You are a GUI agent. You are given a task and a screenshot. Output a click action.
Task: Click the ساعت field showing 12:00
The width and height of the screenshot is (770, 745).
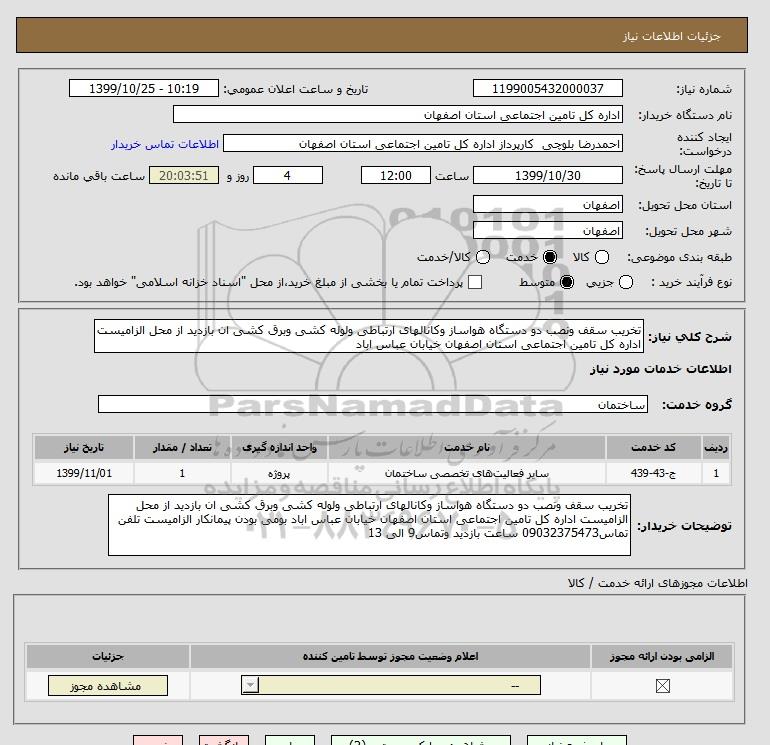point(396,175)
